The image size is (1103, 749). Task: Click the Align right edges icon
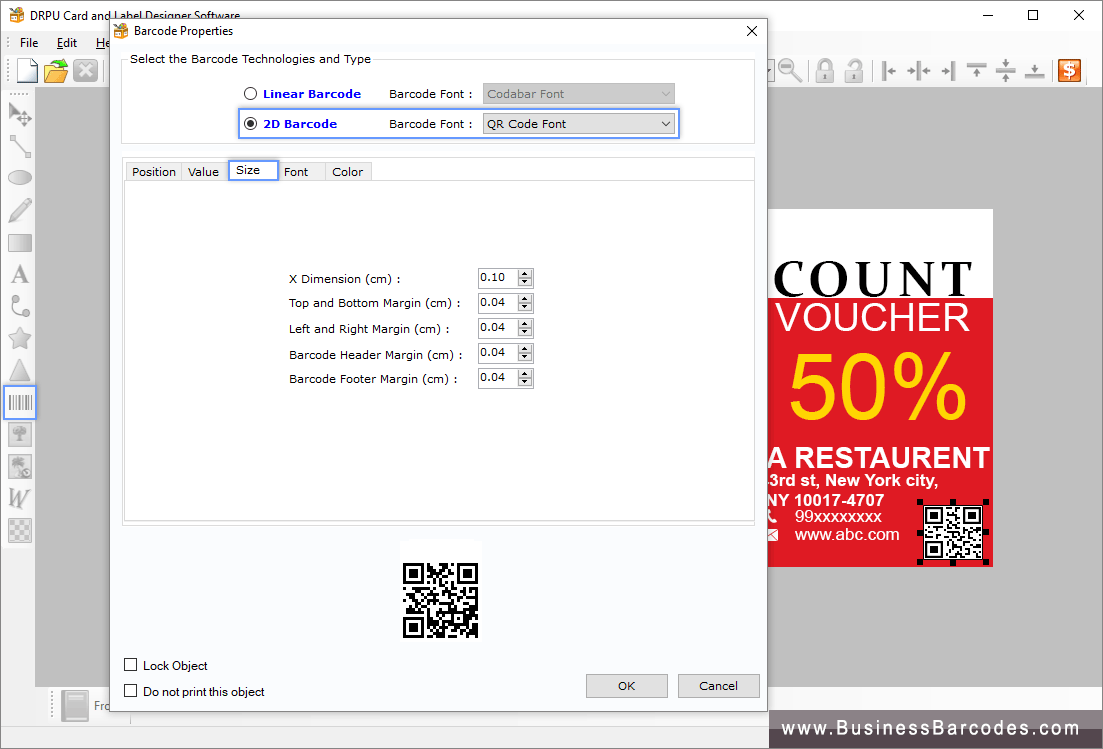[x=948, y=70]
